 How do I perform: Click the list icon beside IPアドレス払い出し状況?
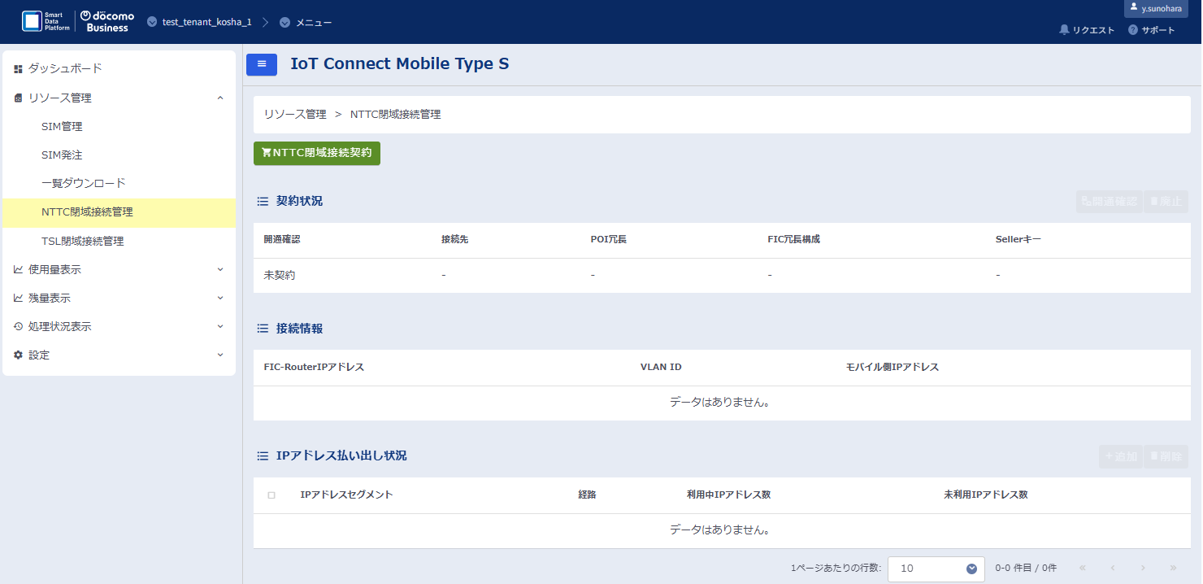263,456
